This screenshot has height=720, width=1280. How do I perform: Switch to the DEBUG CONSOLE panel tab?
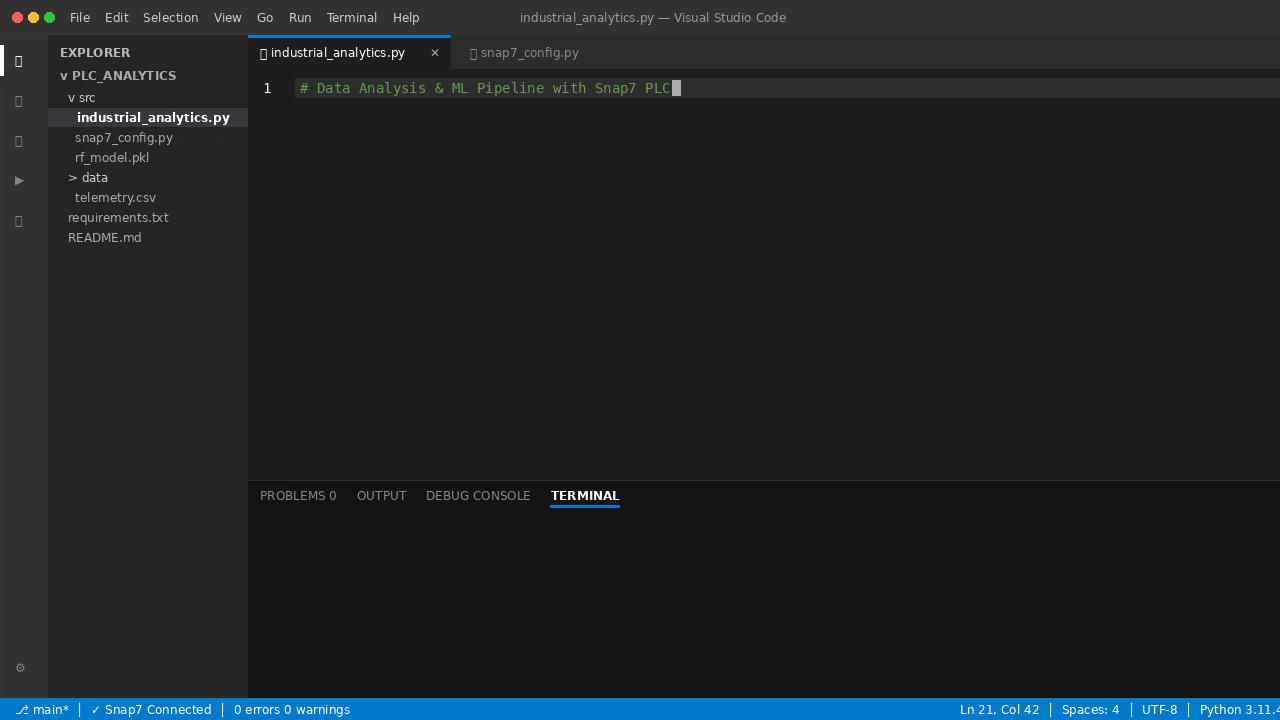coord(478,496)
